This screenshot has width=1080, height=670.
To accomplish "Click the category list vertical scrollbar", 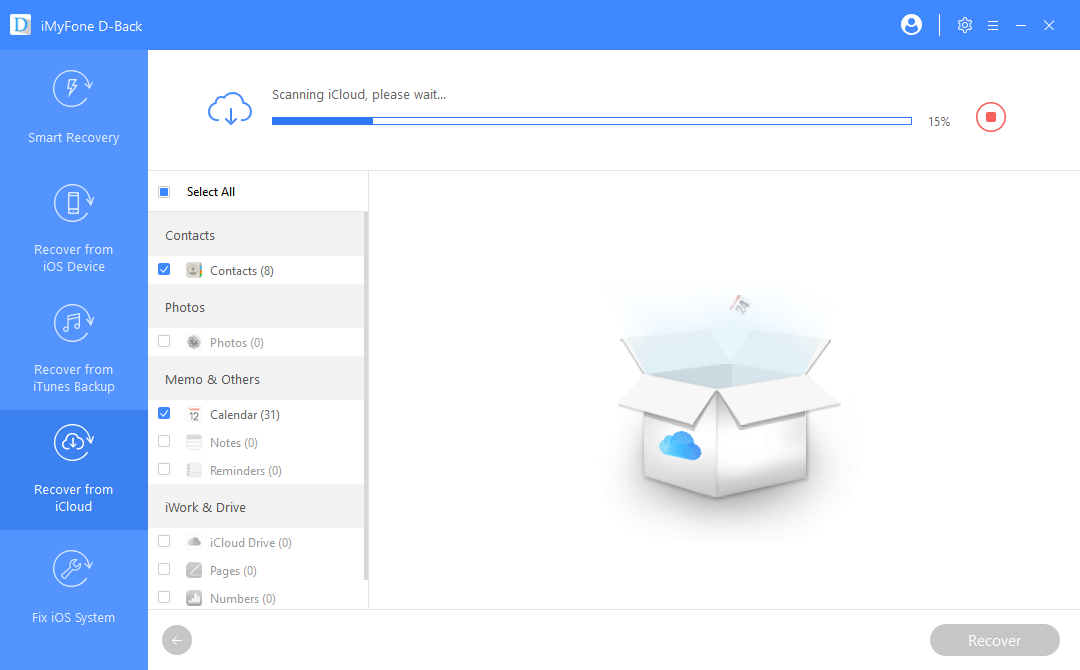I will click(366, 396).
